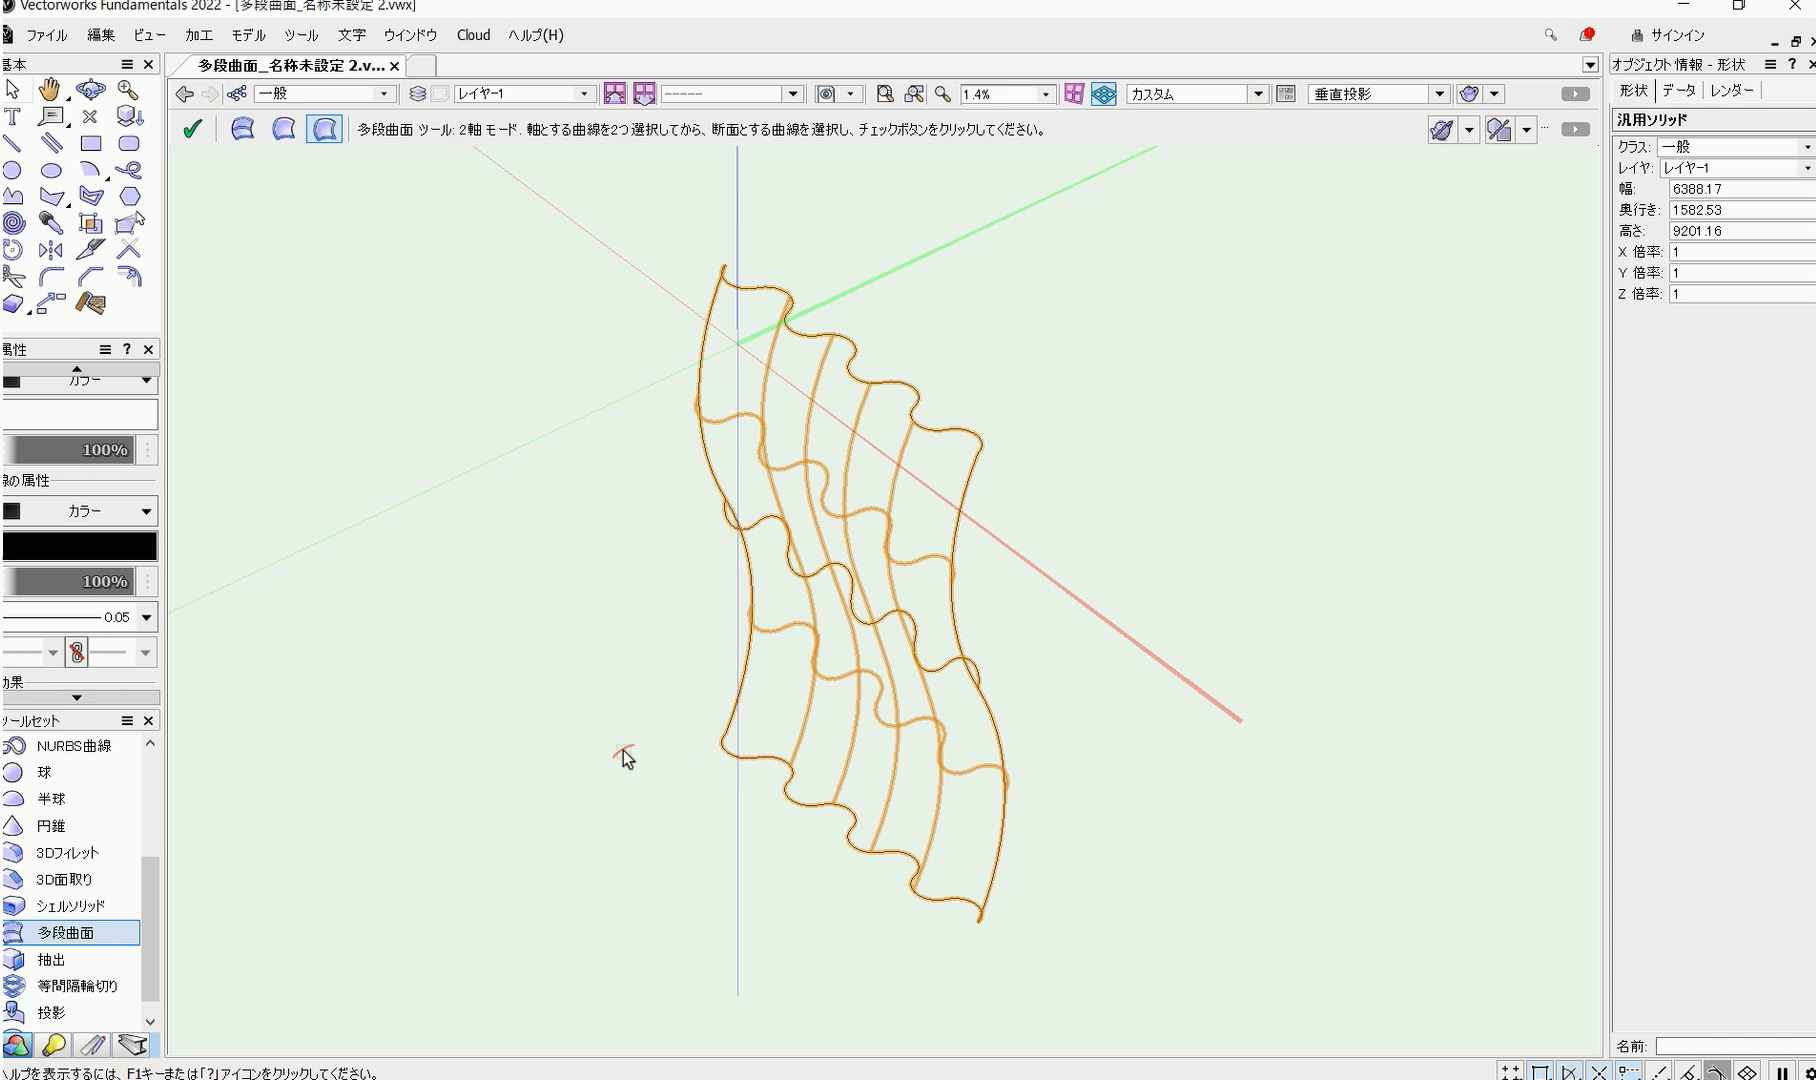
Task: Select 抽出 from the tool set list
Action: pyautogui.click(x=51, y=959)
